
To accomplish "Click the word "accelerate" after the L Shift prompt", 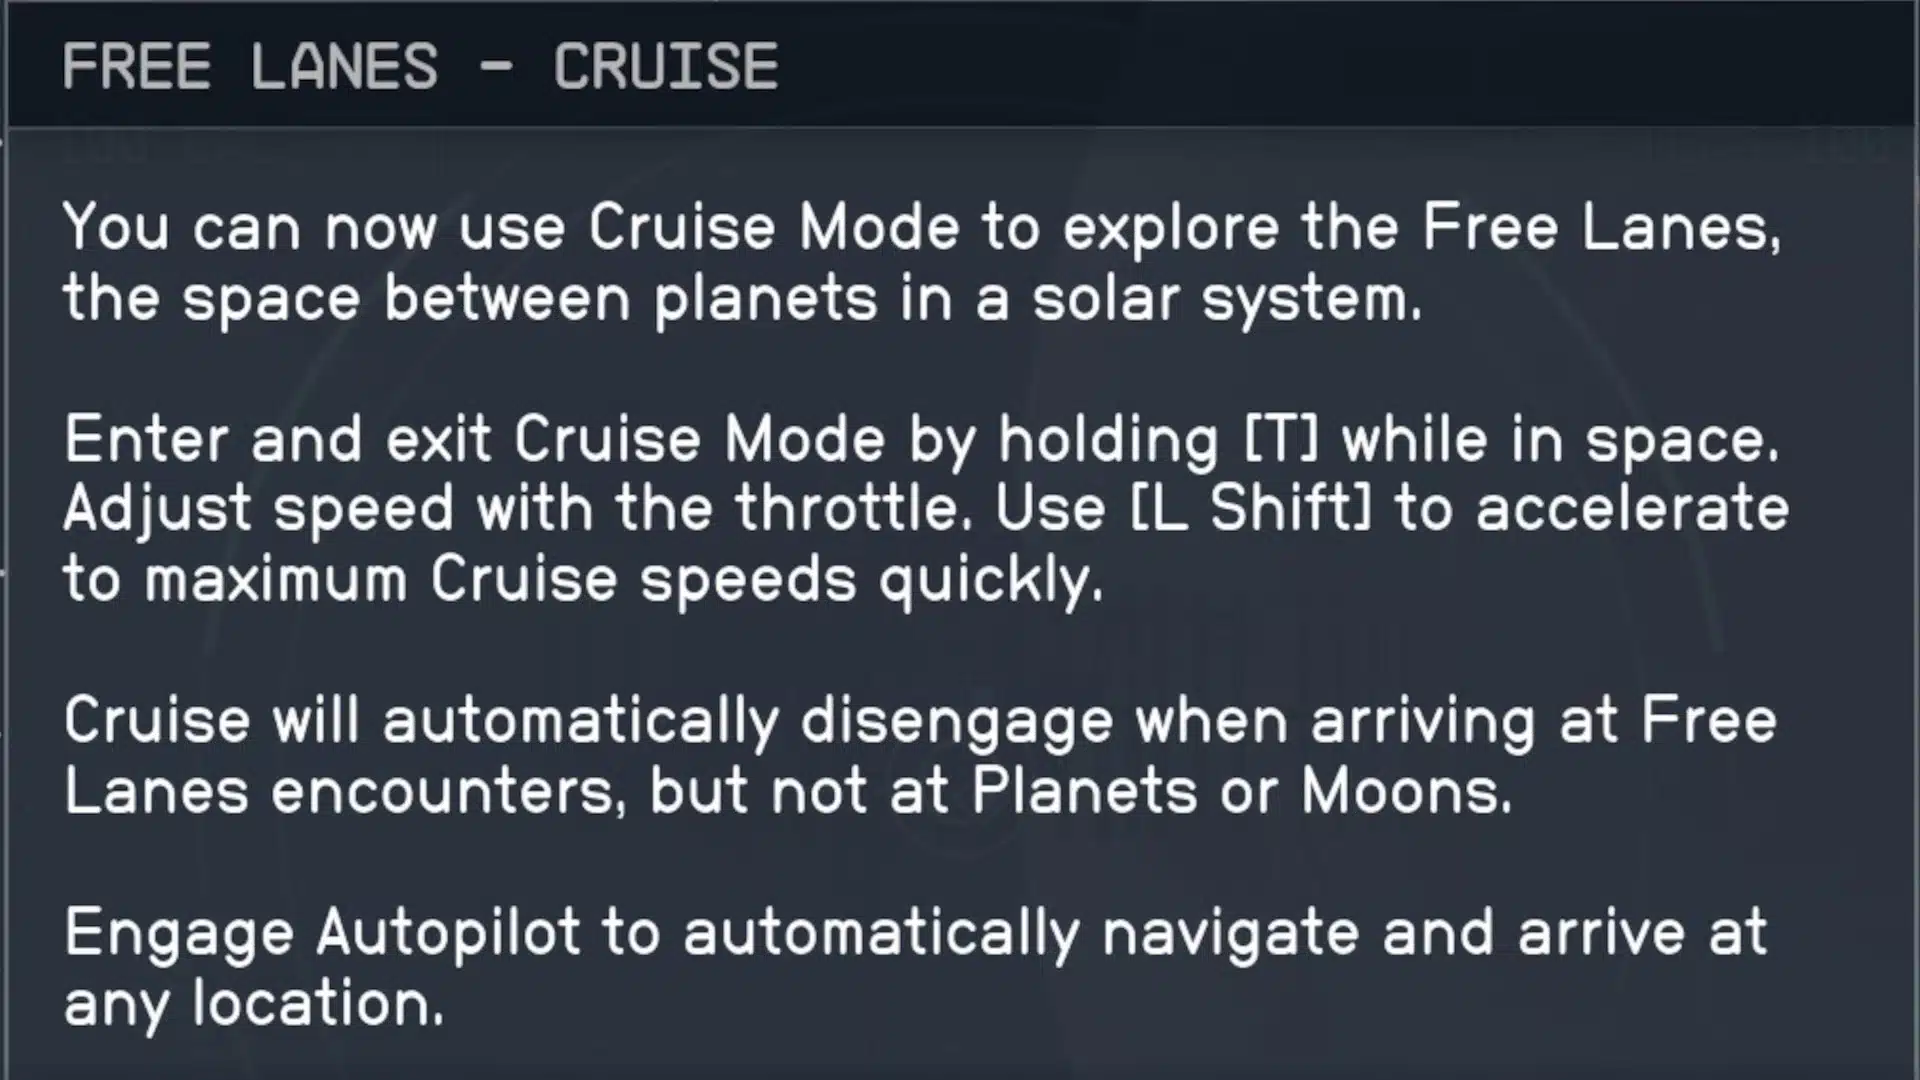I will click(x=1632, y=508).
